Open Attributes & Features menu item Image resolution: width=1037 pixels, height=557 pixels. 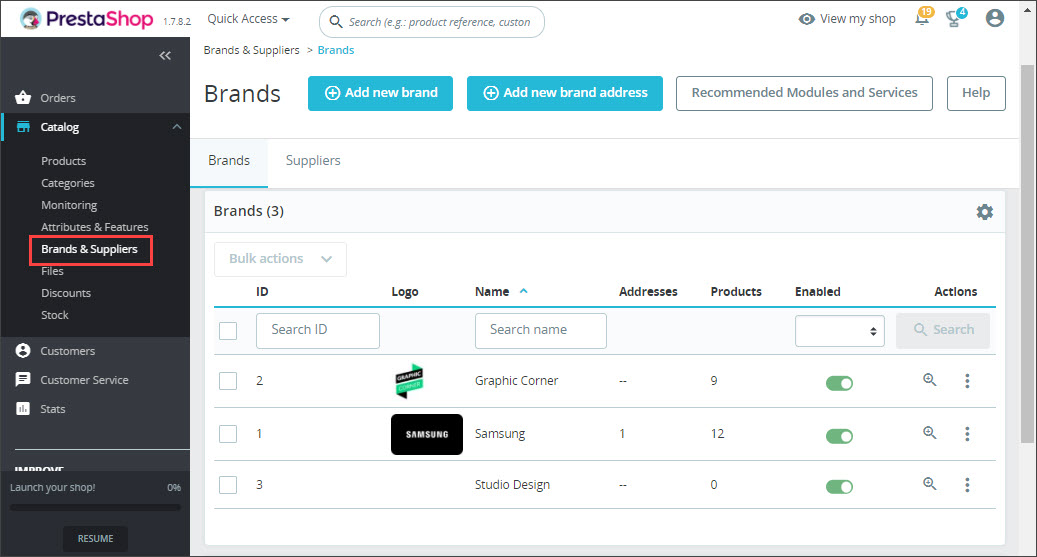point(95,227)
